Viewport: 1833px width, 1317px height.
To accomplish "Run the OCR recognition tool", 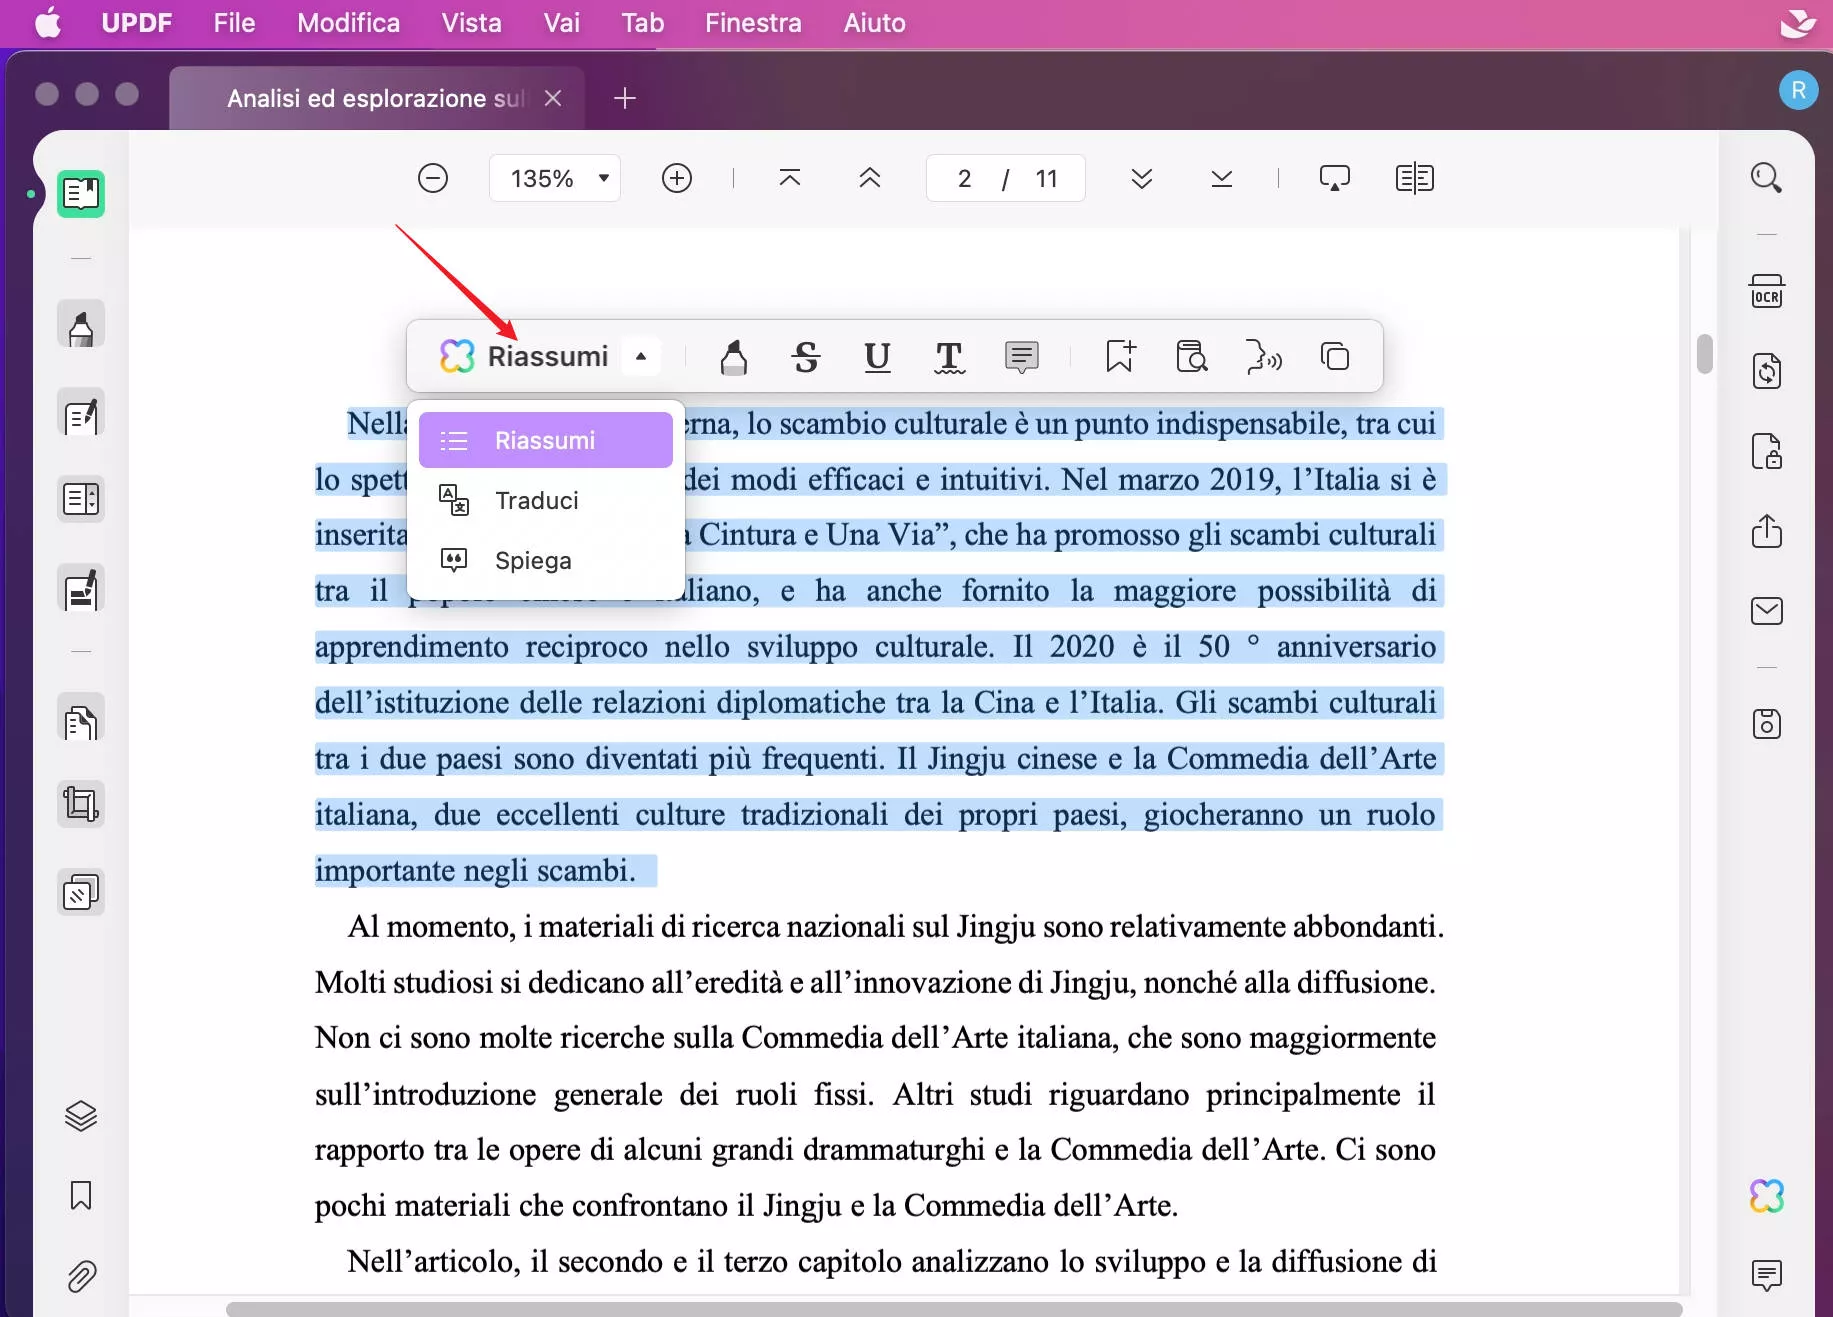I will click(1766, 291).
